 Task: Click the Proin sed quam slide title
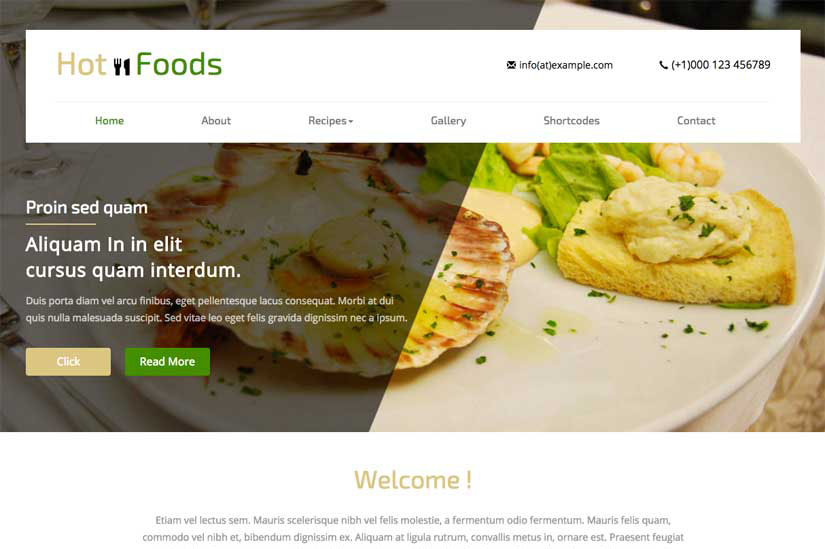87,207
